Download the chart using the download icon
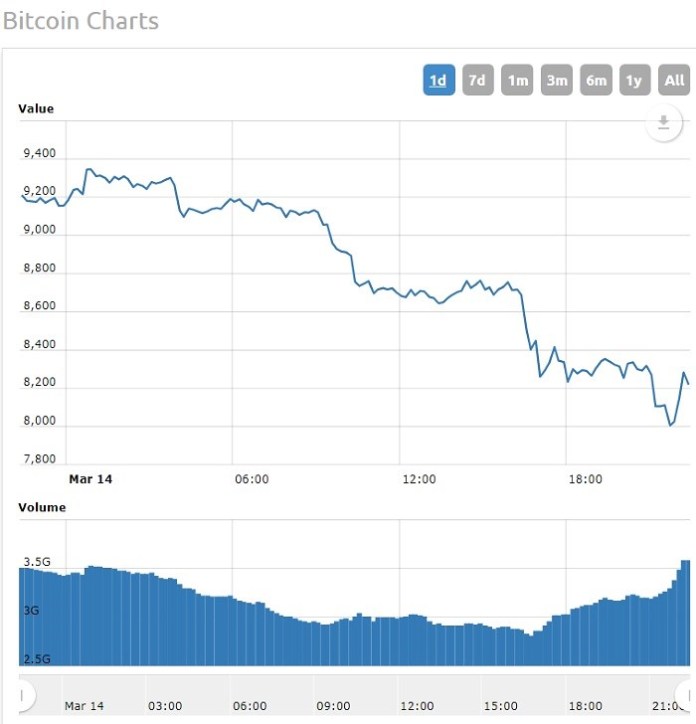 pos(662,123)
